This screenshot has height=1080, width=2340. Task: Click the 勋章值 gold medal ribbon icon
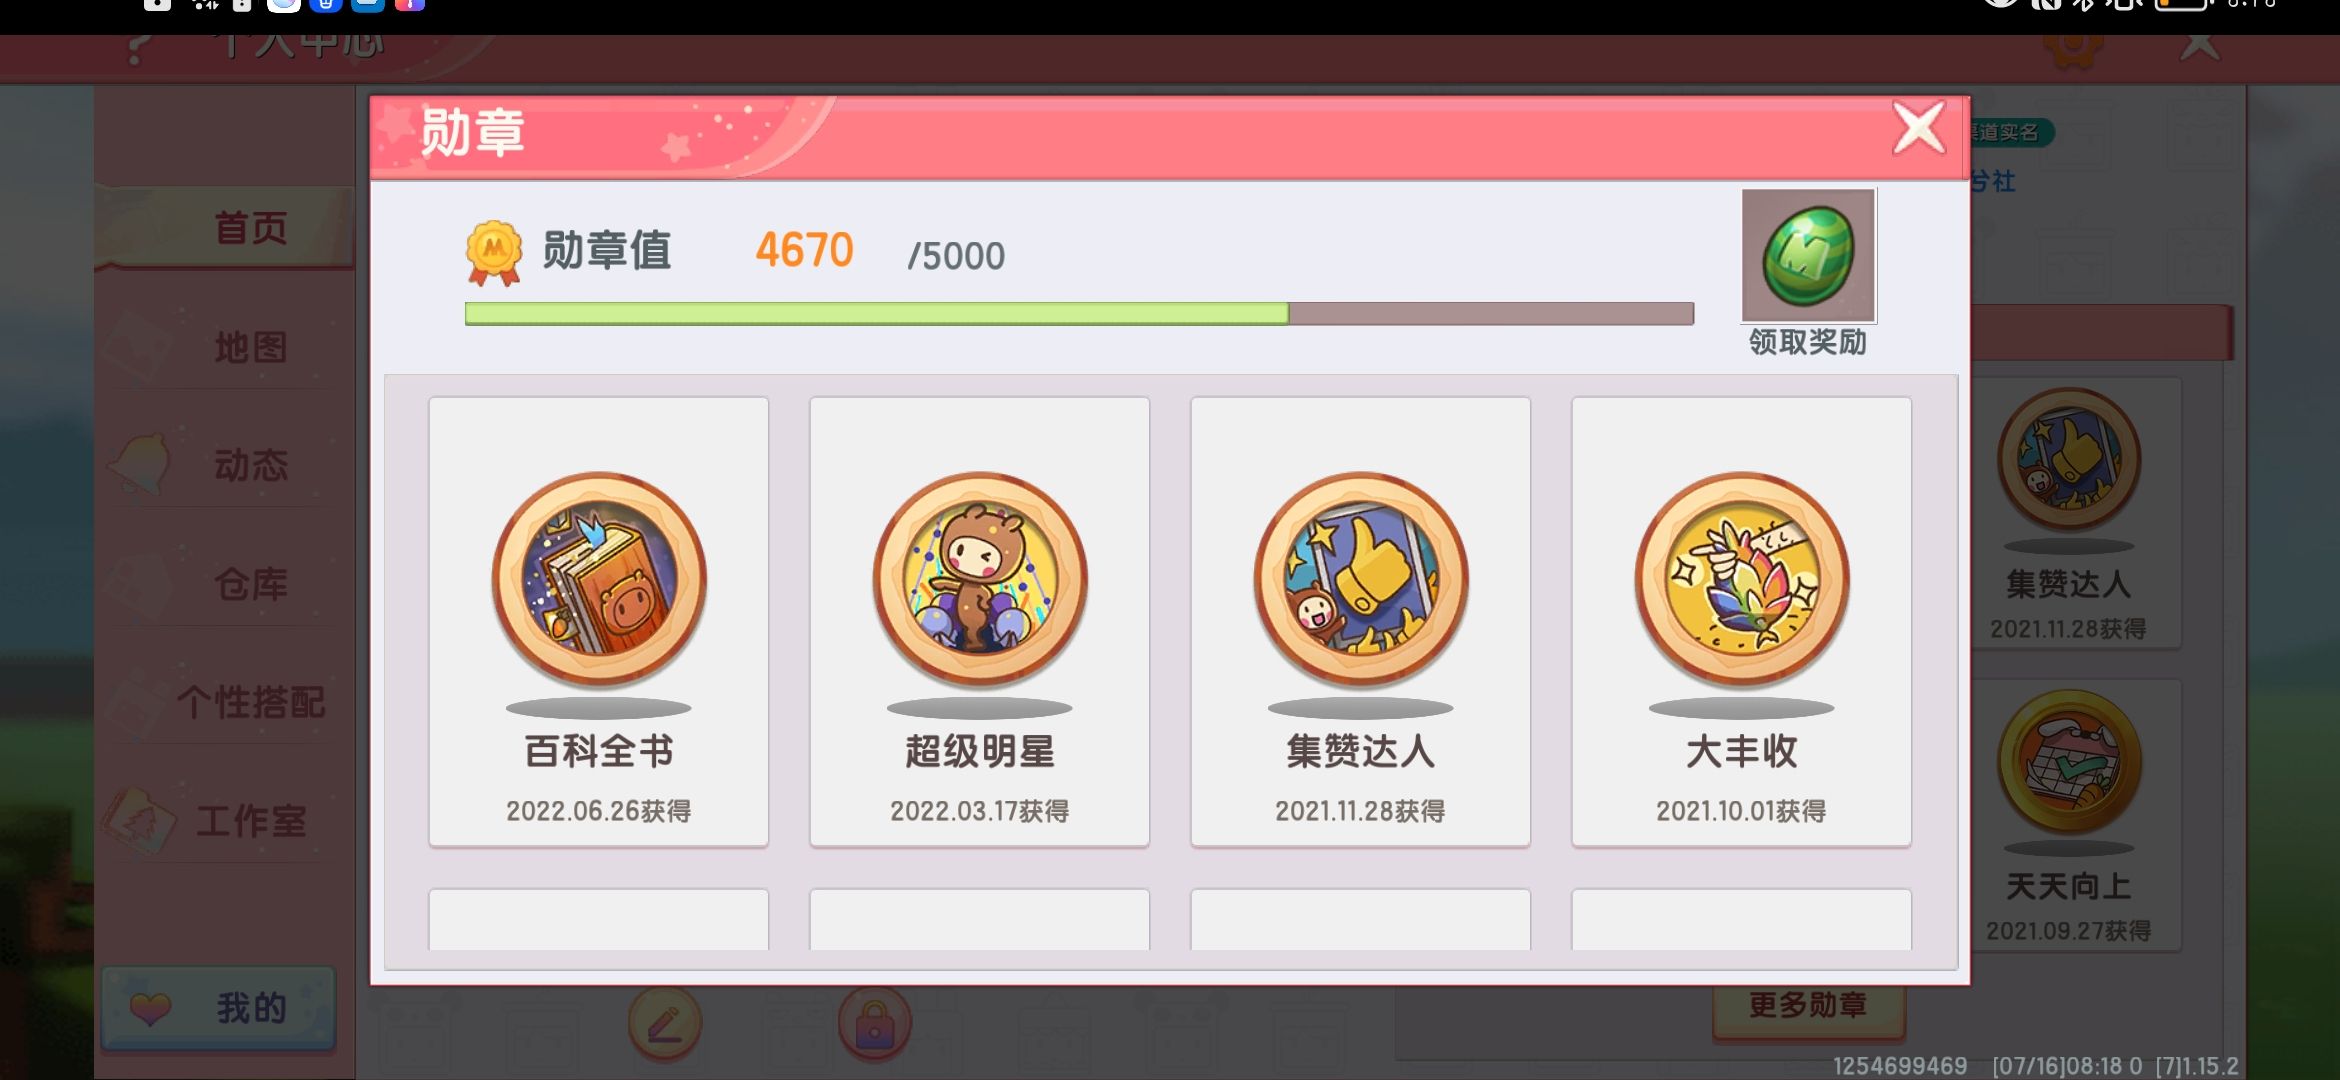[494, 253]
